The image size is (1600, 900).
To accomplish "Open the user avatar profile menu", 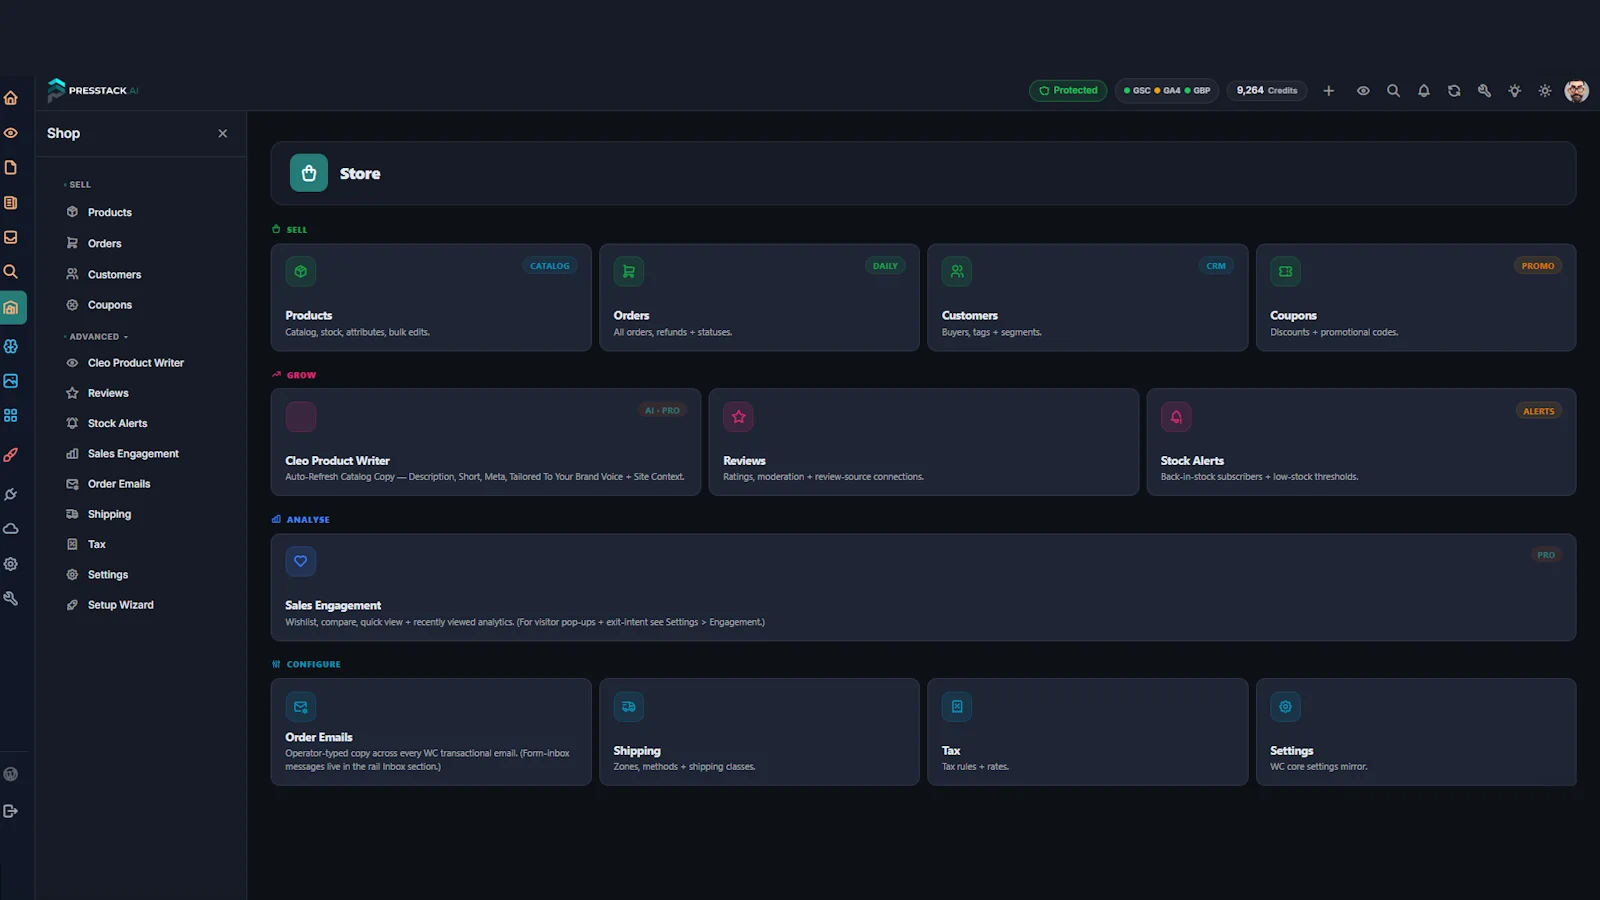I will 1577,91.
